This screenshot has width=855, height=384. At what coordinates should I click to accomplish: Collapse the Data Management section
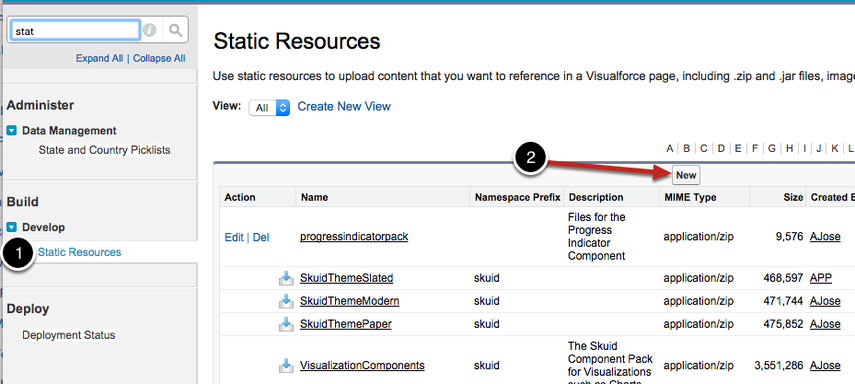click(x=11, y=131)
